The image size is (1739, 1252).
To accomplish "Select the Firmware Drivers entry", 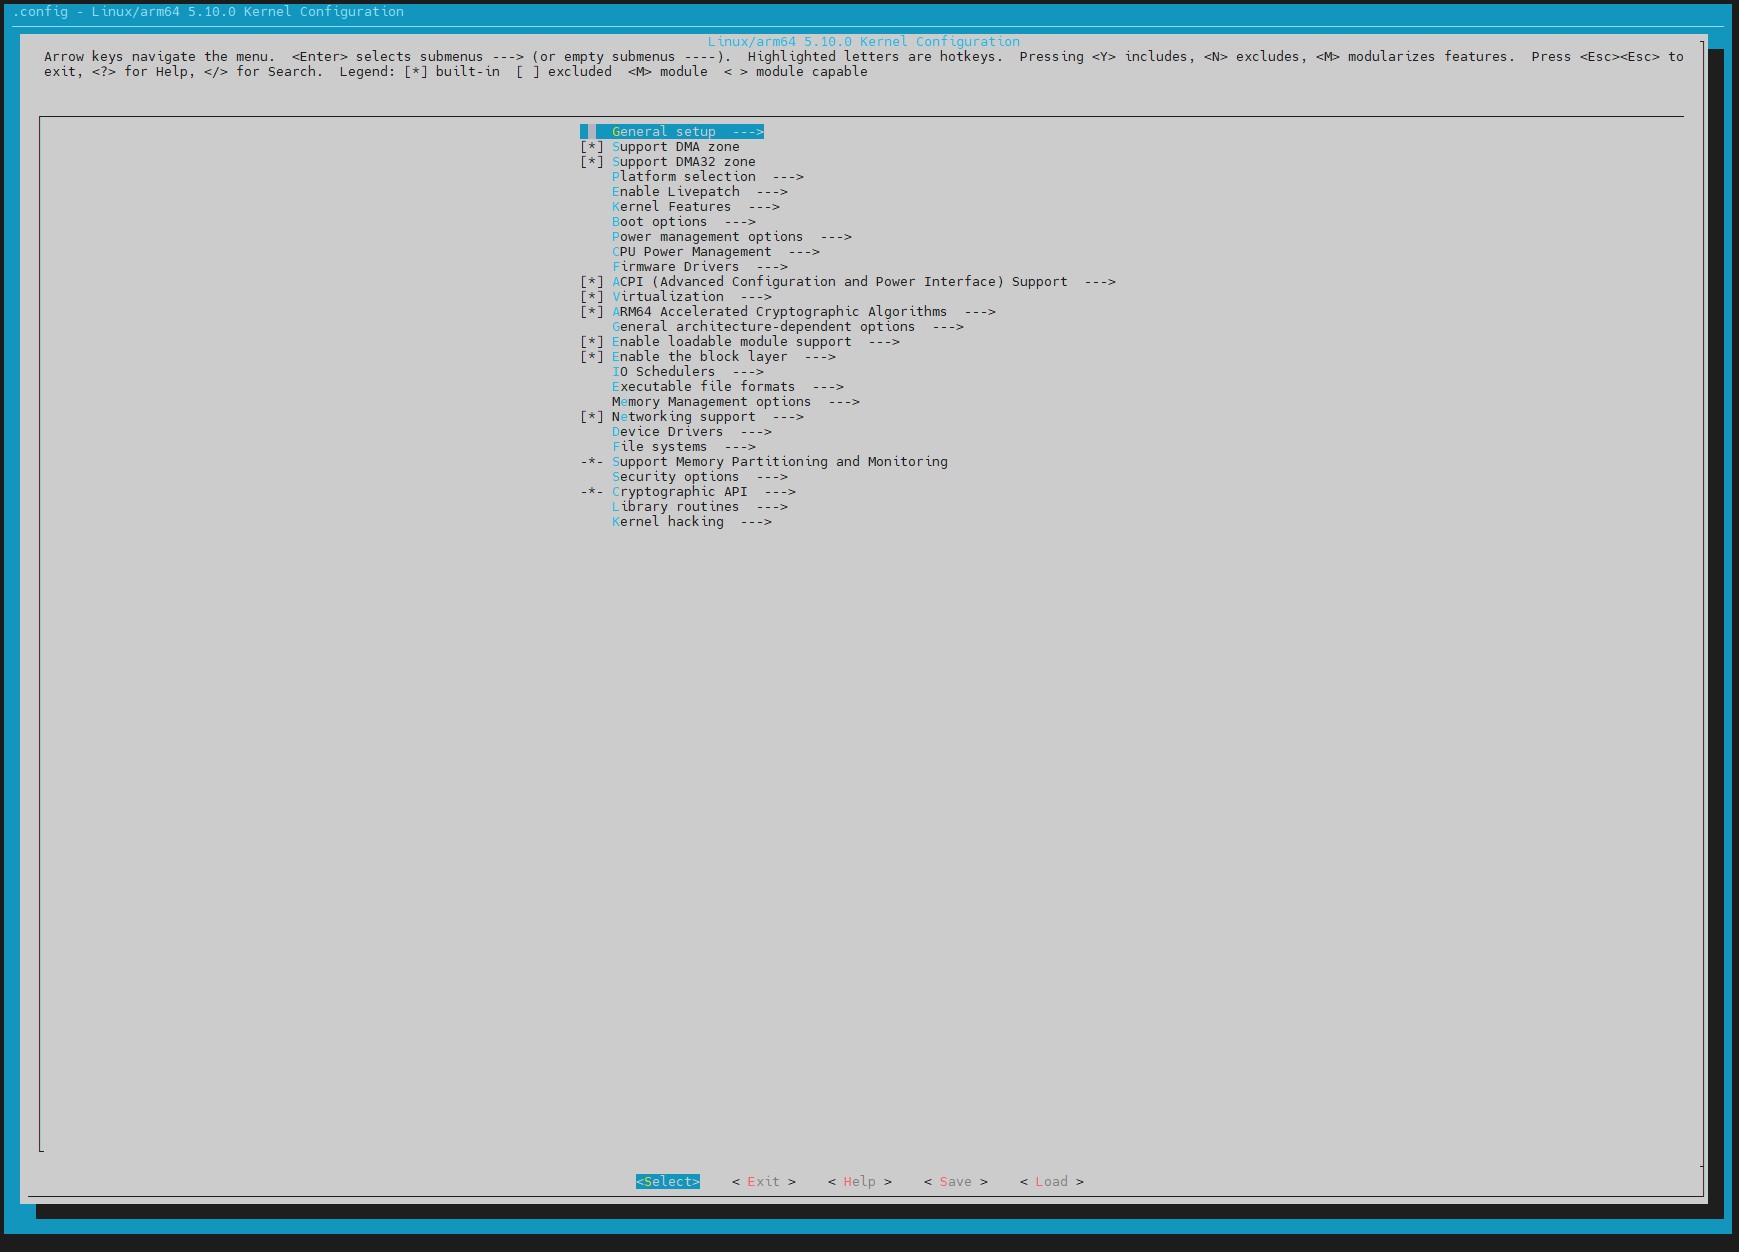I will point(700,267).
